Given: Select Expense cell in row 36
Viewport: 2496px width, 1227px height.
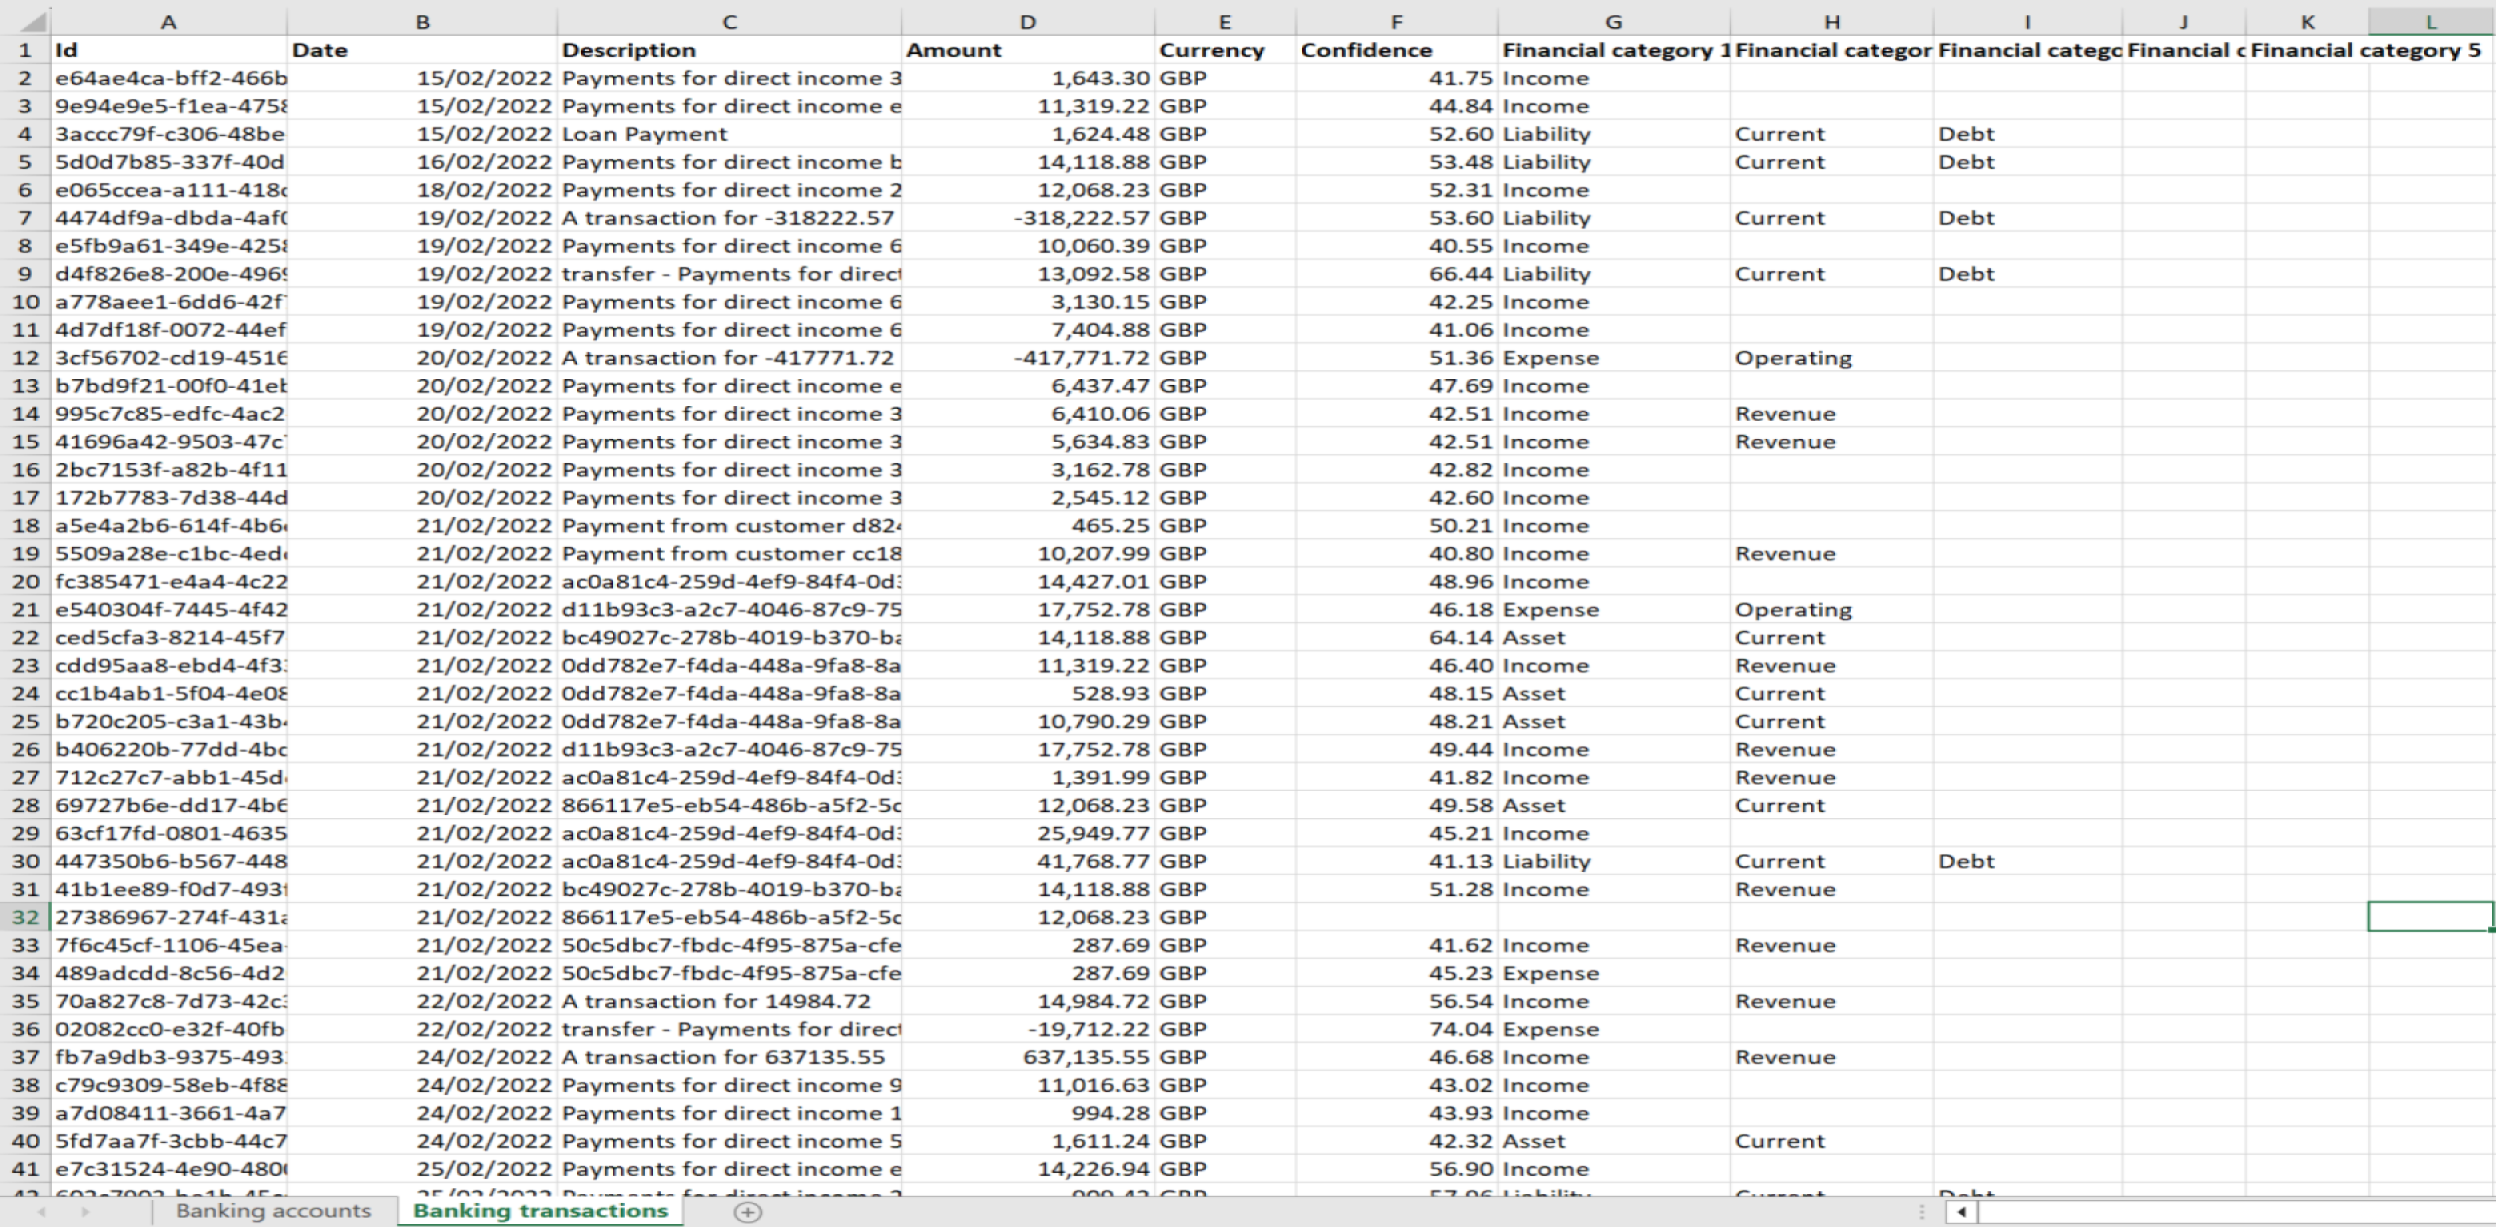Looking at the screenshot, I should pyautogui.click(x=1614, y=1029).
